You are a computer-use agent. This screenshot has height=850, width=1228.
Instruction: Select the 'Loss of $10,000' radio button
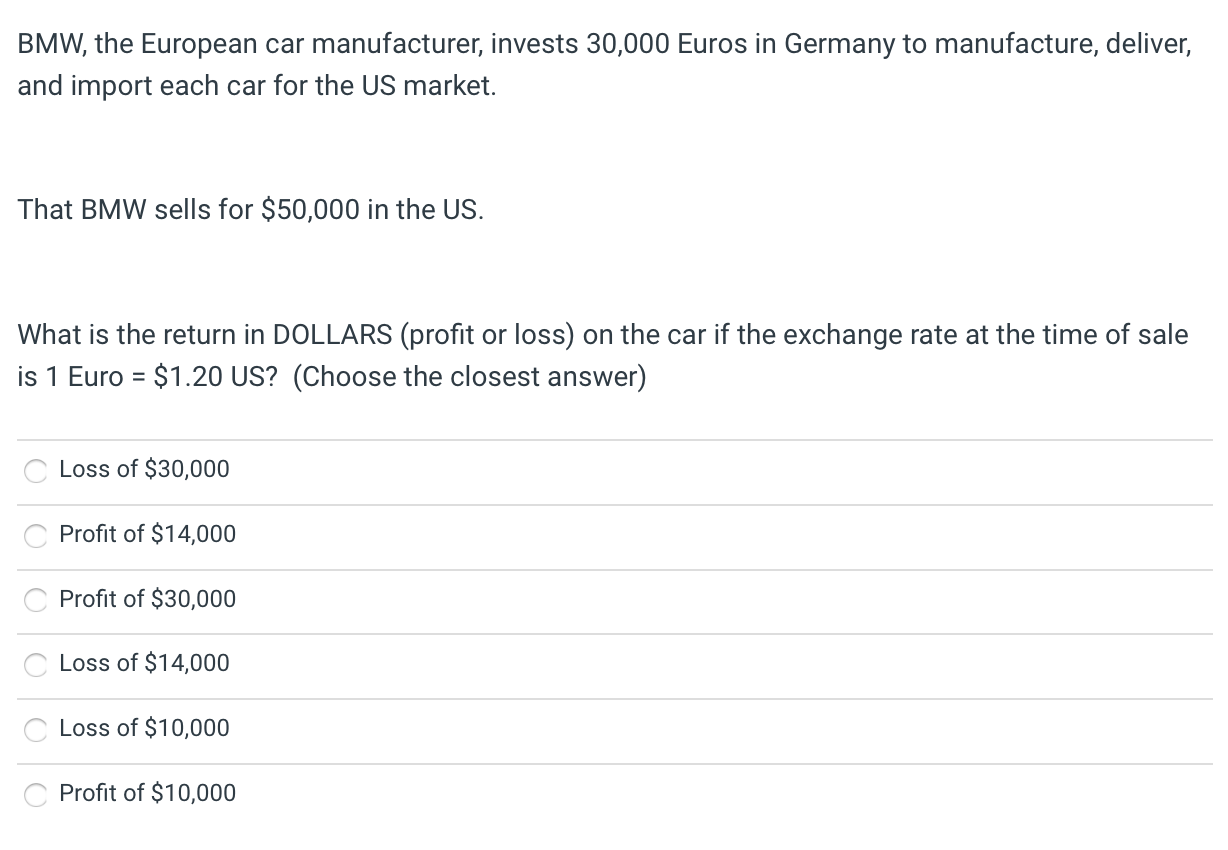[x=36, y=729]
